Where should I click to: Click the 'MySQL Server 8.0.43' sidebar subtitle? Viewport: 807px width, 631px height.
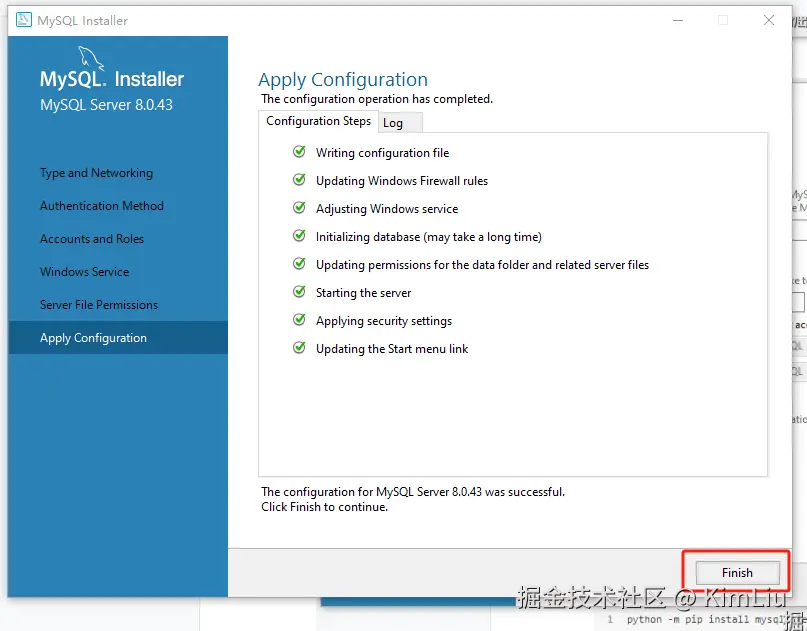(106, 105)
